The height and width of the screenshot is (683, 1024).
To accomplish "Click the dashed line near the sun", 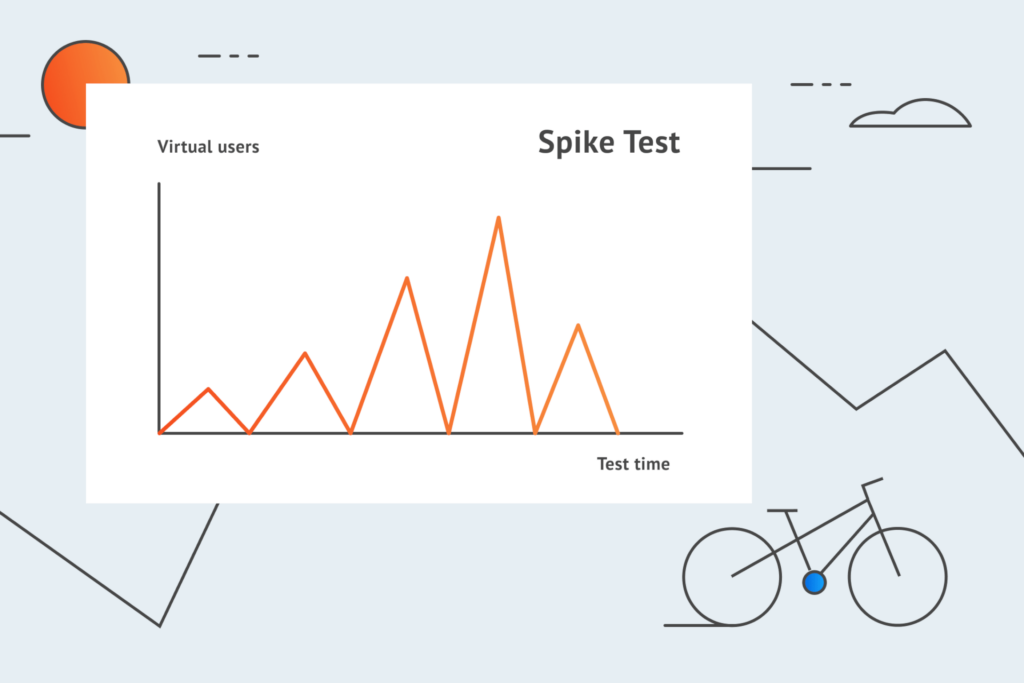I will coord(229,56).
